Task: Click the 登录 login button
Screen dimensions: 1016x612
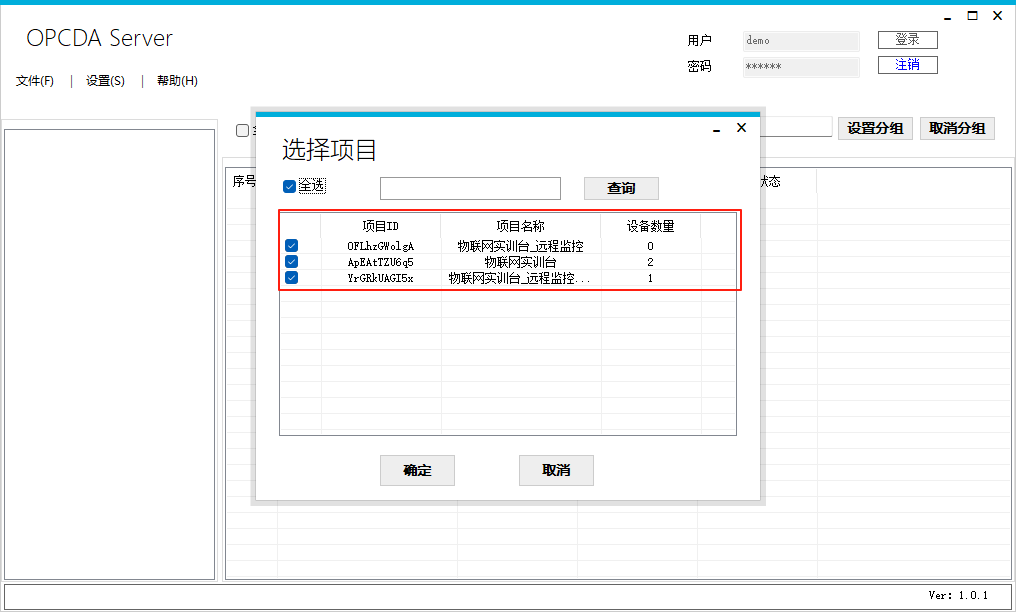Action: tap(907, 40)
